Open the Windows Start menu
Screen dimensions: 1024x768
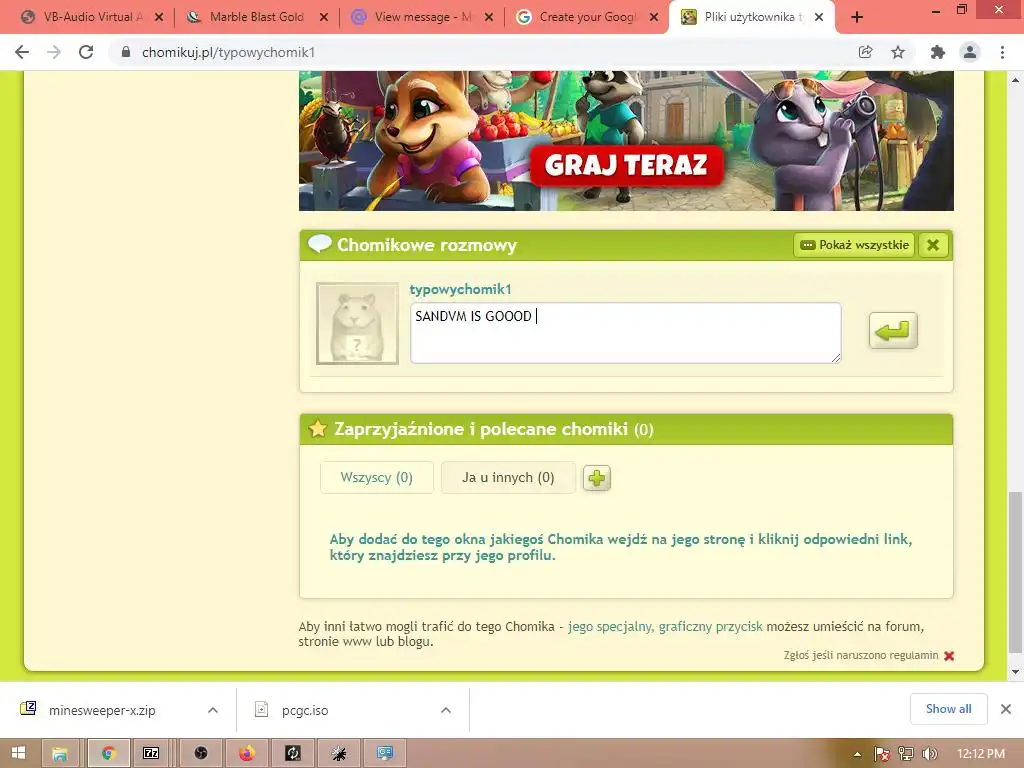click(x=18, y=754)
